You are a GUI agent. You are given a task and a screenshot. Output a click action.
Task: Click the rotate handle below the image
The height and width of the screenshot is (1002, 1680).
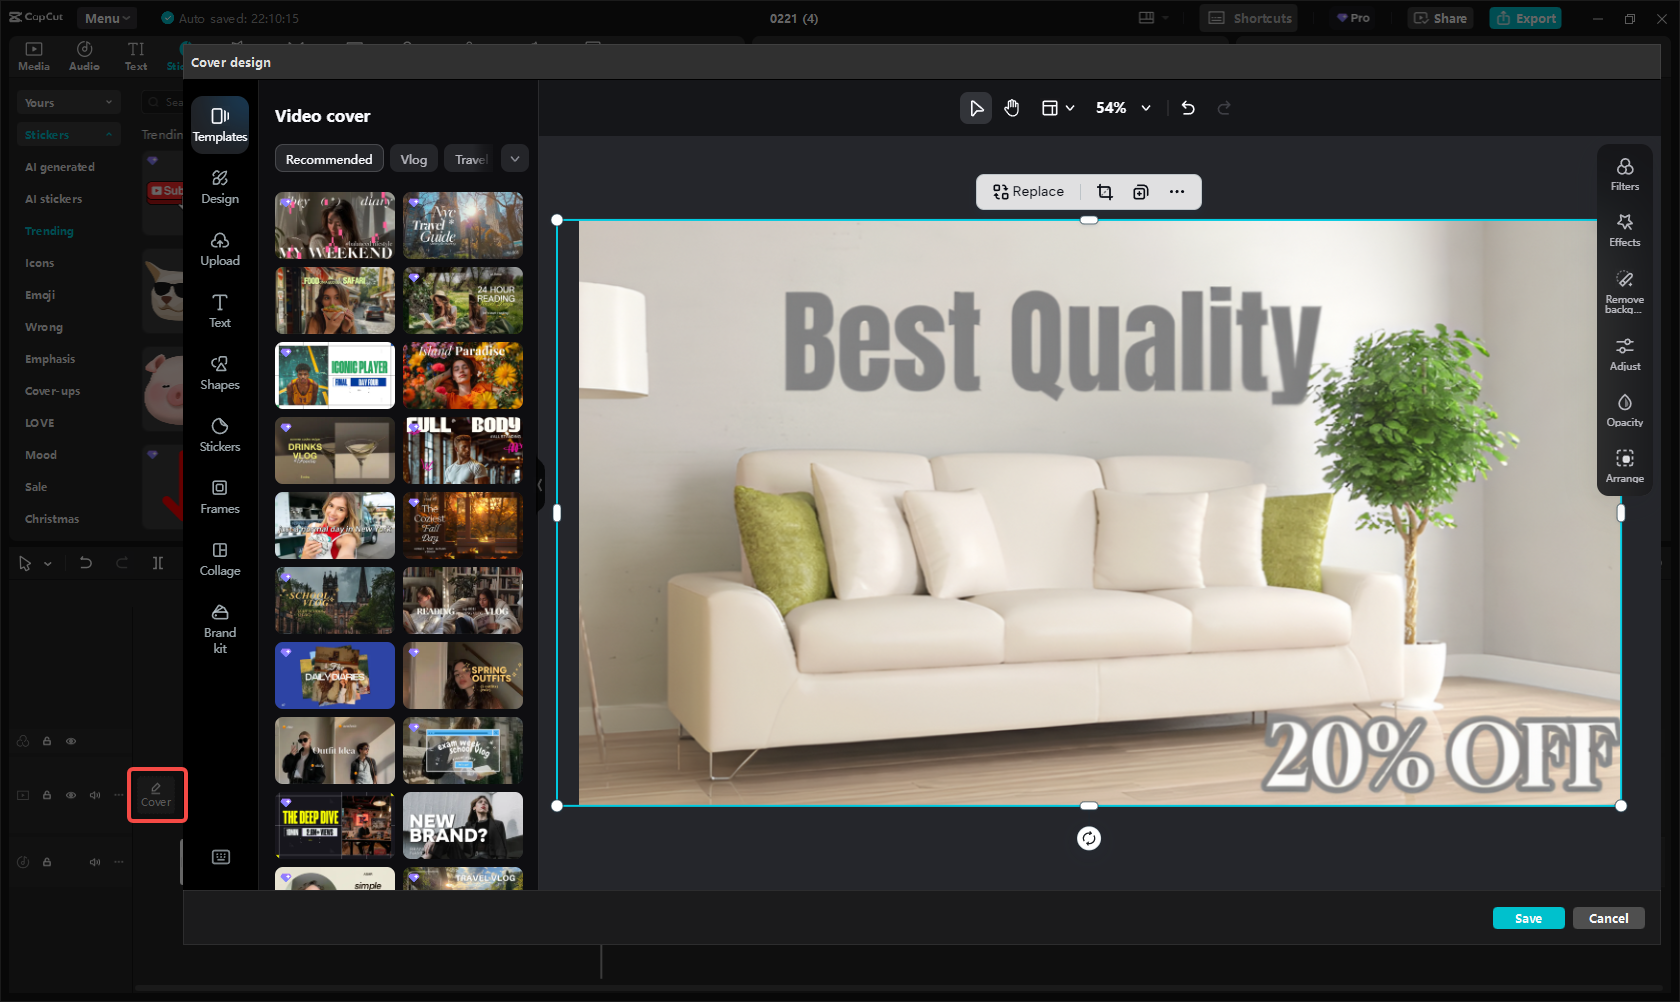1089,838
